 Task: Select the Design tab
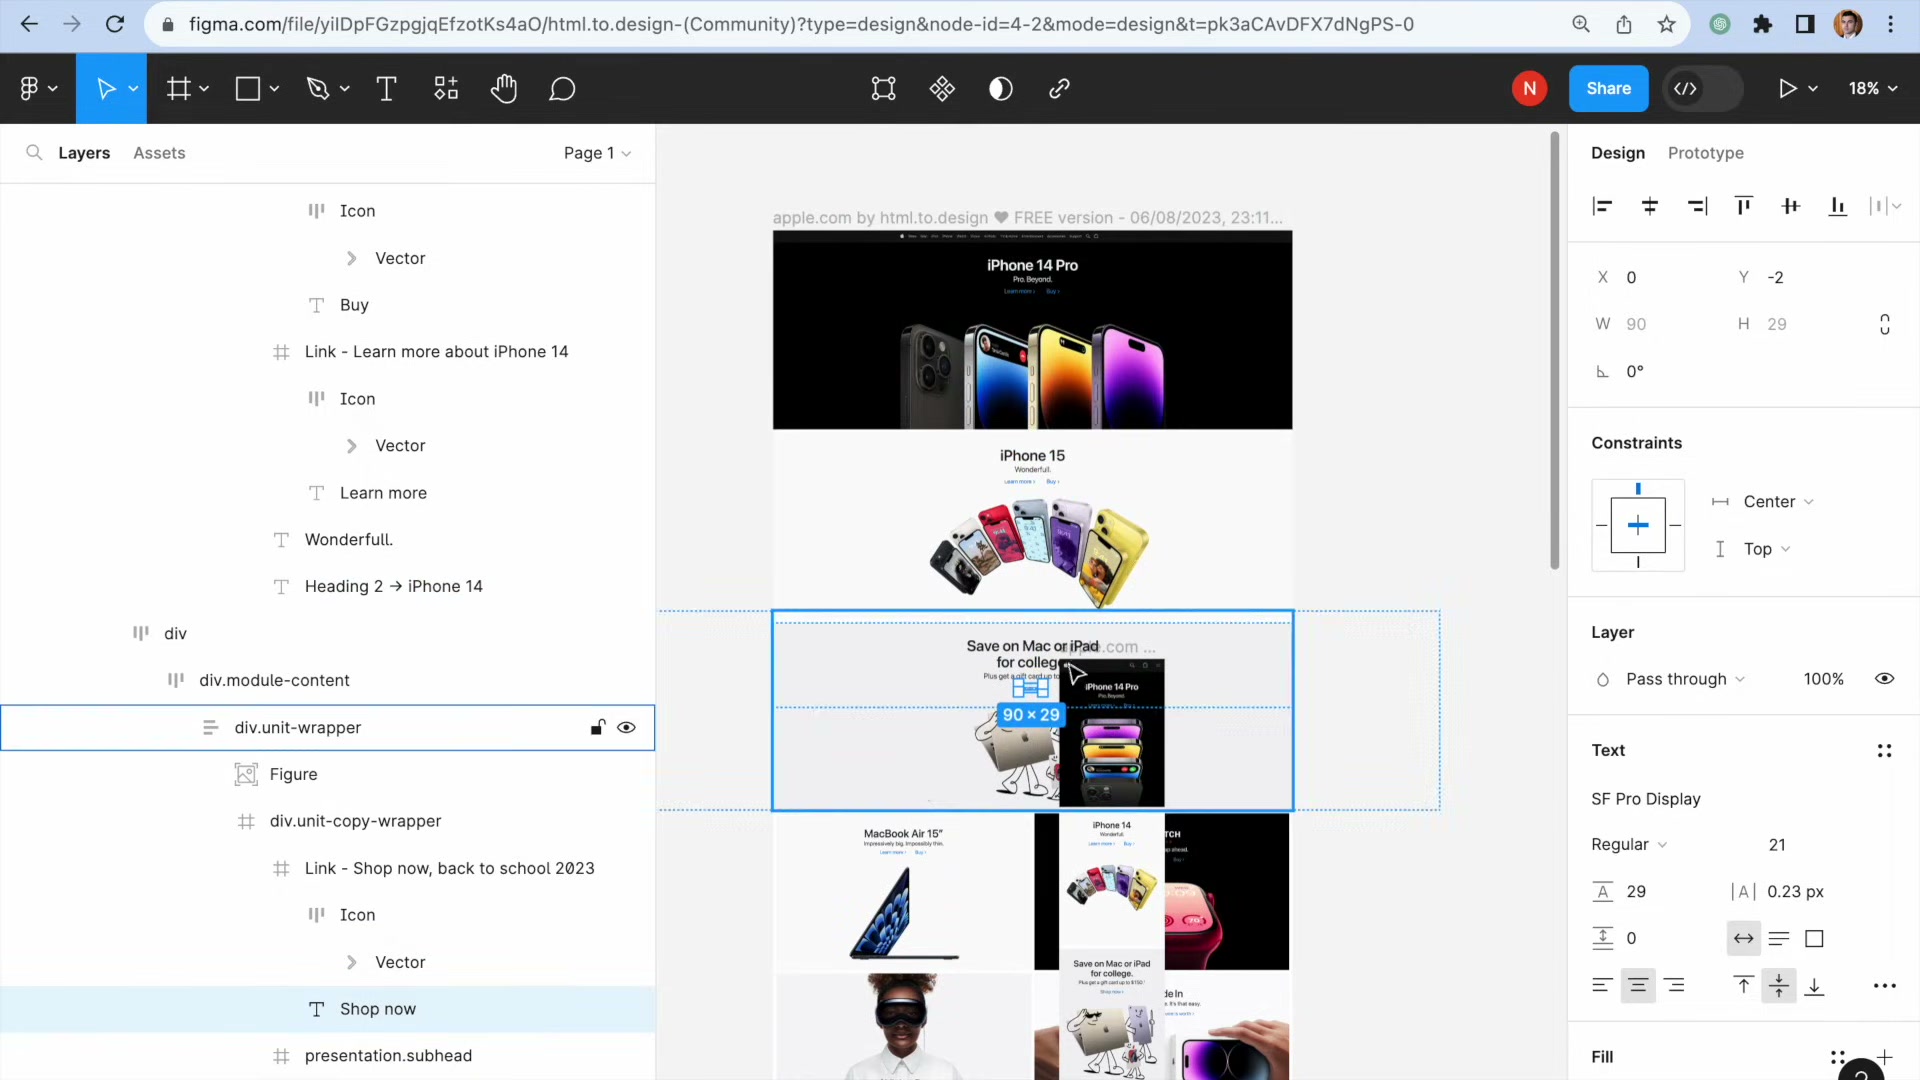tap(1617, 153)
